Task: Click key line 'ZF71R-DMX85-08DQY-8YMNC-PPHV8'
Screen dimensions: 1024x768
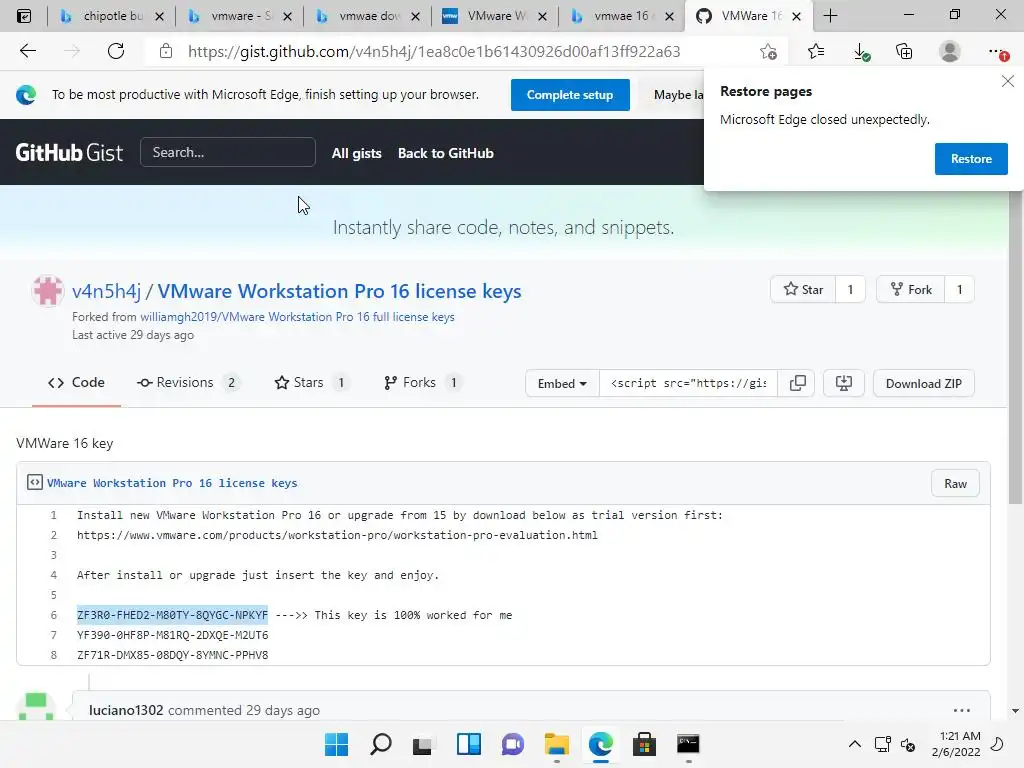Action: tap(172, 655)
